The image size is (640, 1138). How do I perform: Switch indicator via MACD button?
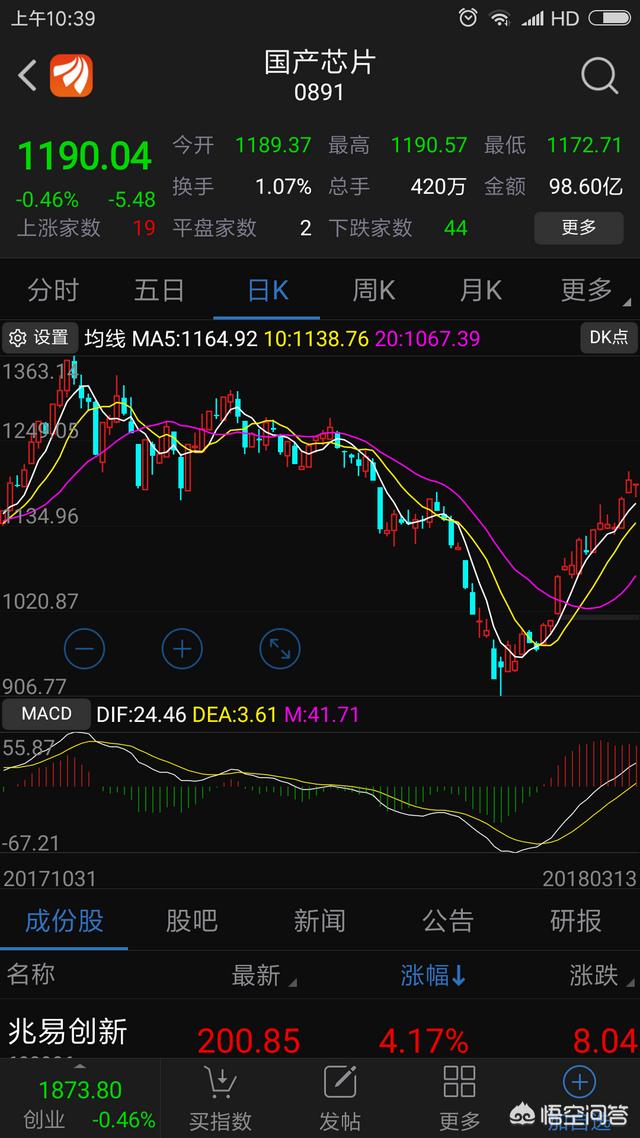pos(46,714)
